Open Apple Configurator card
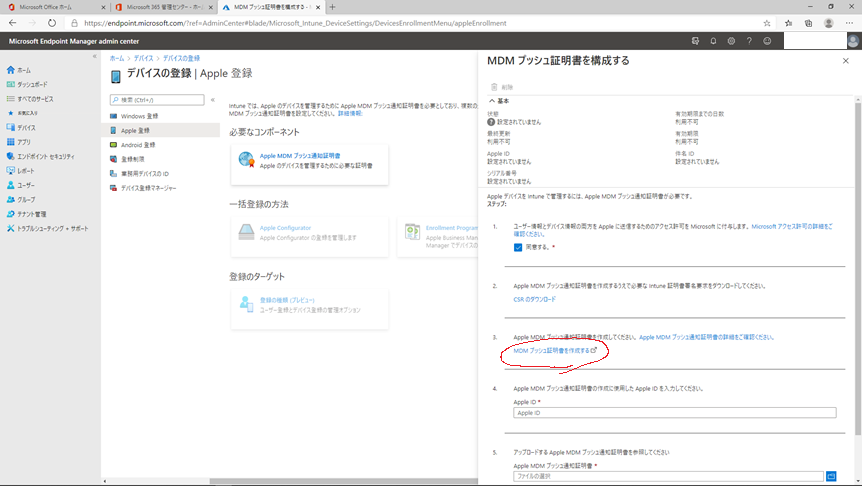This screenshot has height=486, width=862. point(310,236)
